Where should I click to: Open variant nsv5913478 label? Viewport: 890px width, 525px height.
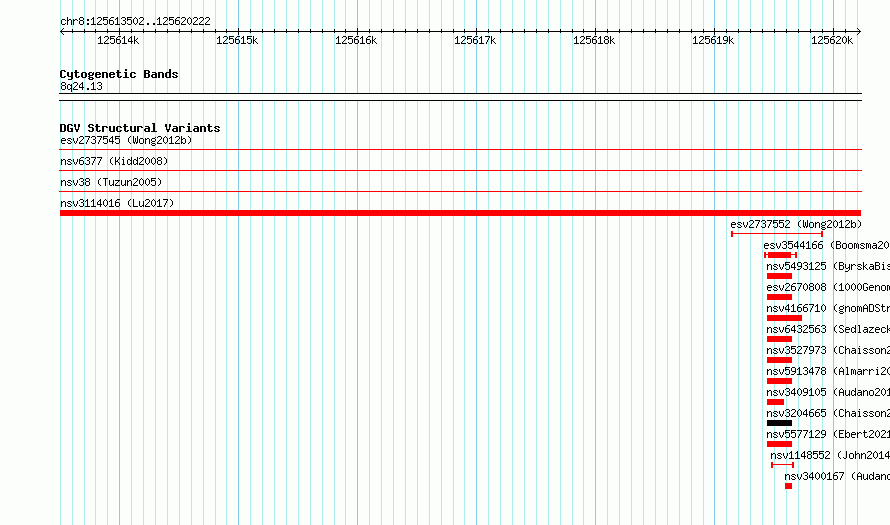click(828, 371)
